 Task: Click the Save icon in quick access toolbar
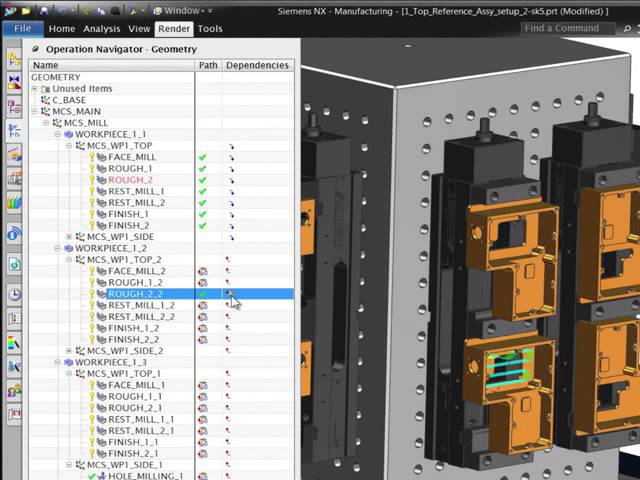tap(44, 11)
